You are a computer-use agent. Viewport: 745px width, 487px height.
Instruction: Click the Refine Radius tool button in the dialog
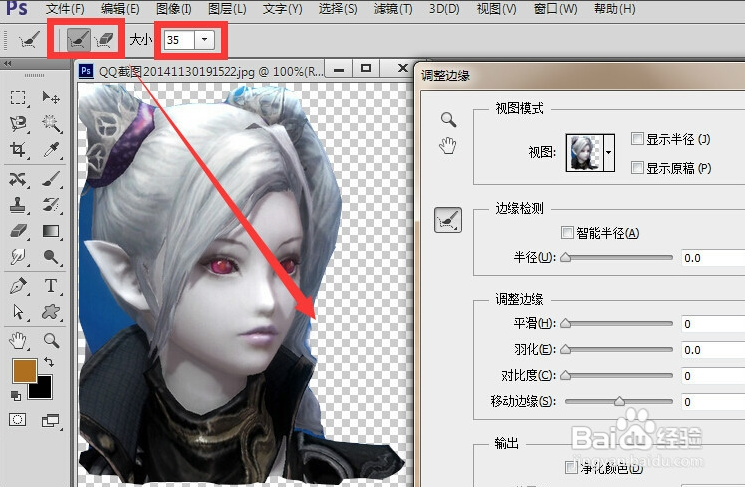448,220
